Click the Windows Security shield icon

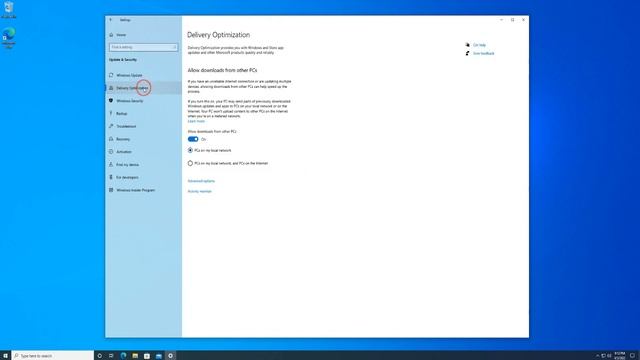point(111,100)
